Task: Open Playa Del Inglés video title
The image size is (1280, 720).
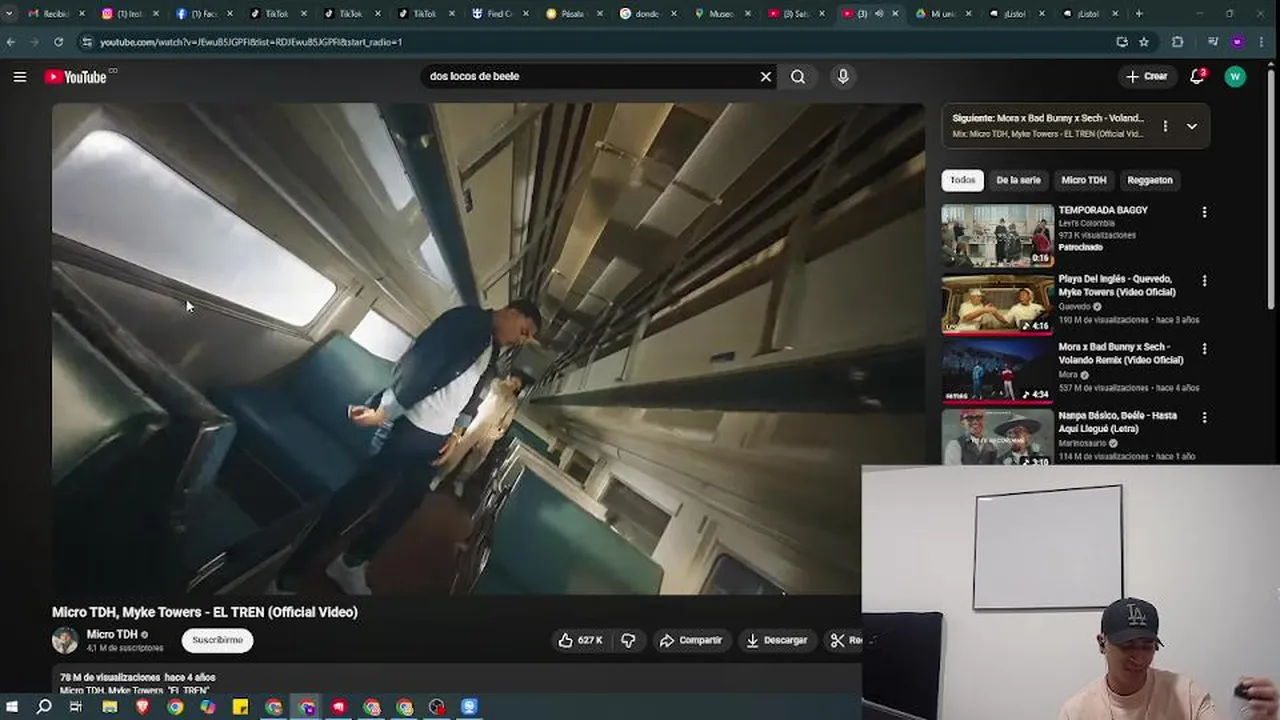Action: pyautogui.click(x=1117, y=285)
